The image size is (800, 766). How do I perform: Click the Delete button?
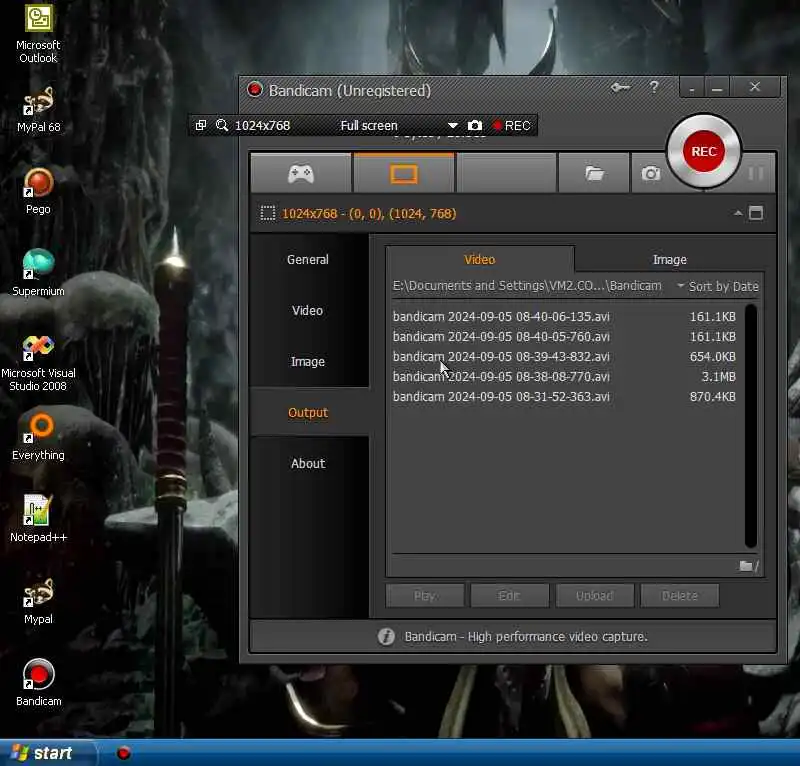(680, 596)
